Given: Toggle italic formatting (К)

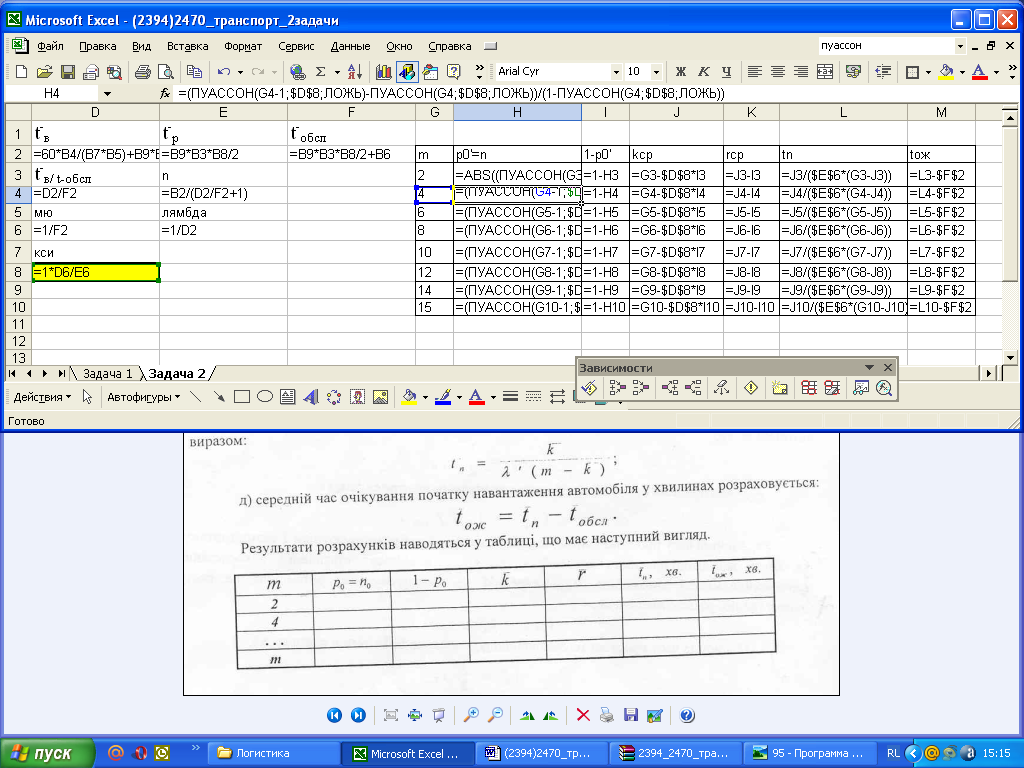Looking at the screenshot, I should 703,72.
